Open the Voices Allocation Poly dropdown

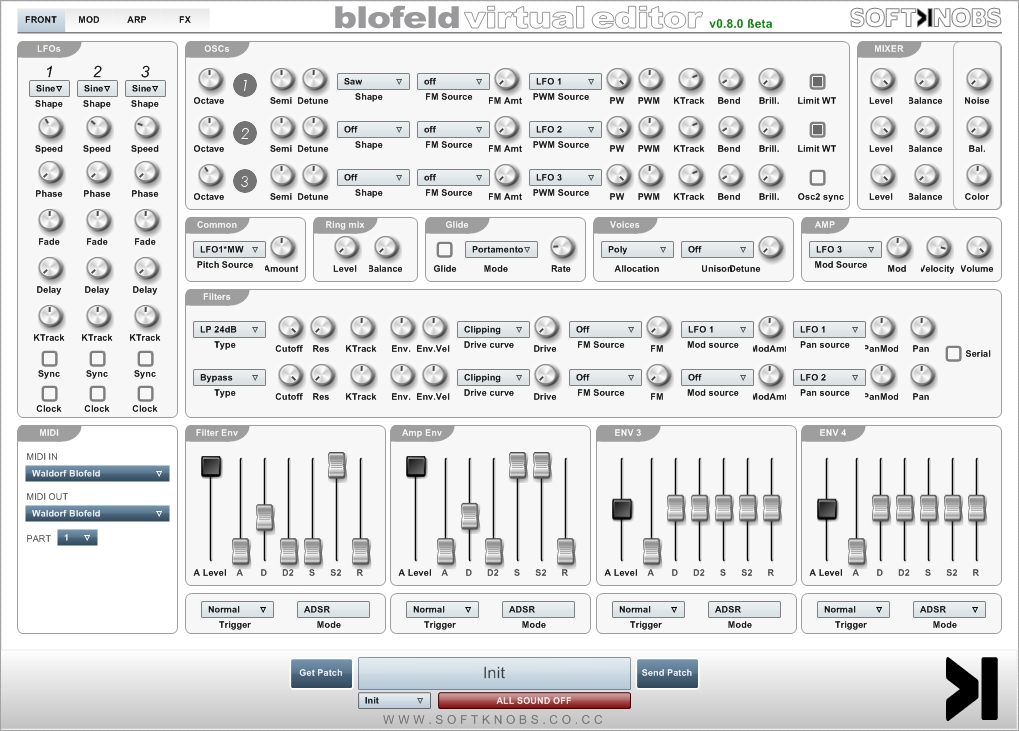click(638, 250)
